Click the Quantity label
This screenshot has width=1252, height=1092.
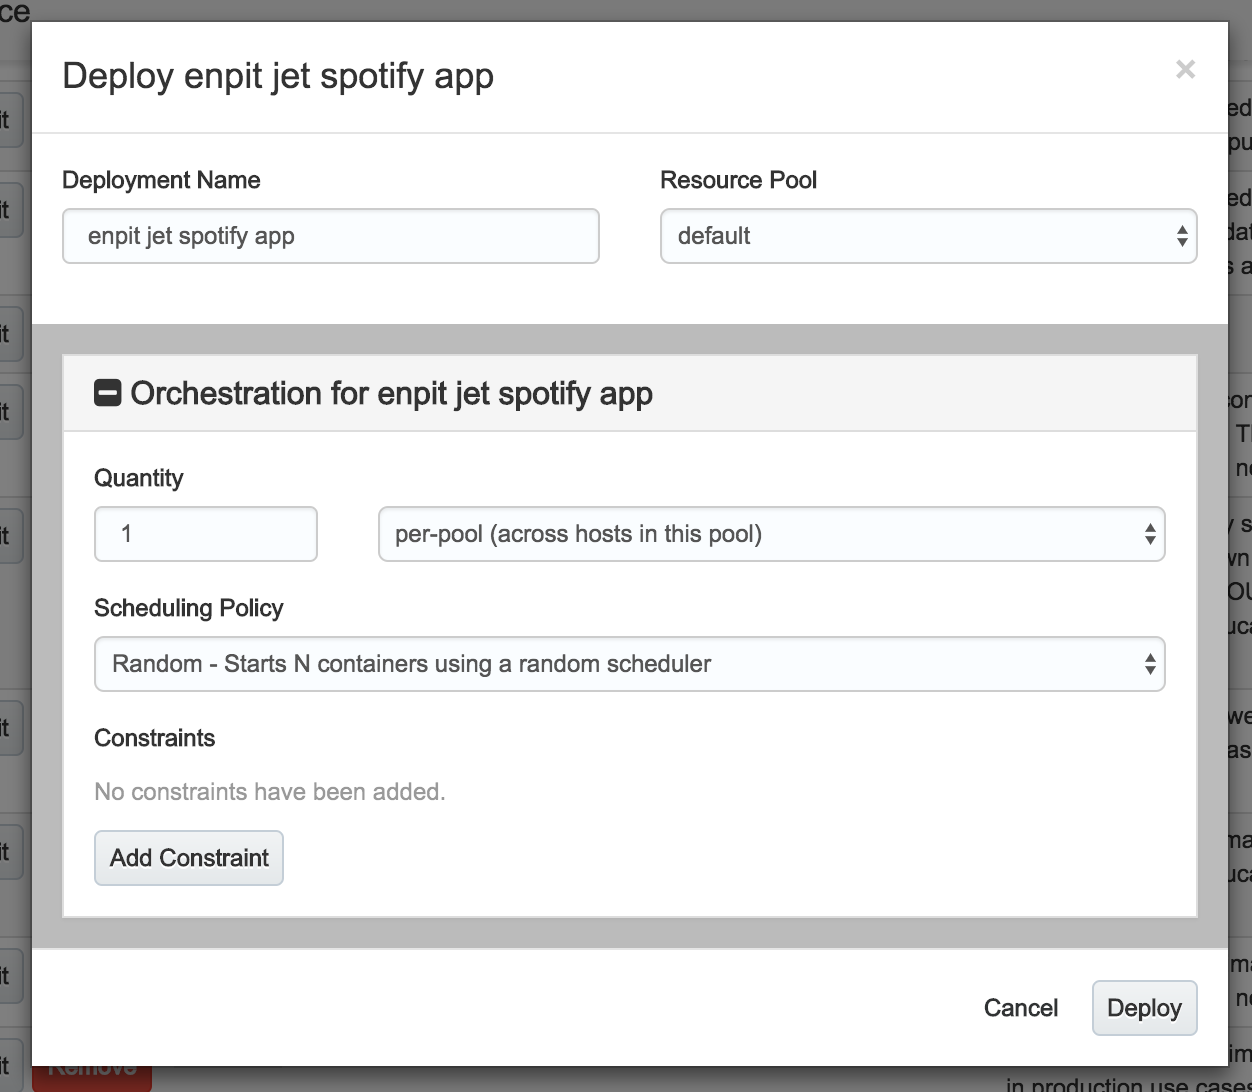click(139, 478)
